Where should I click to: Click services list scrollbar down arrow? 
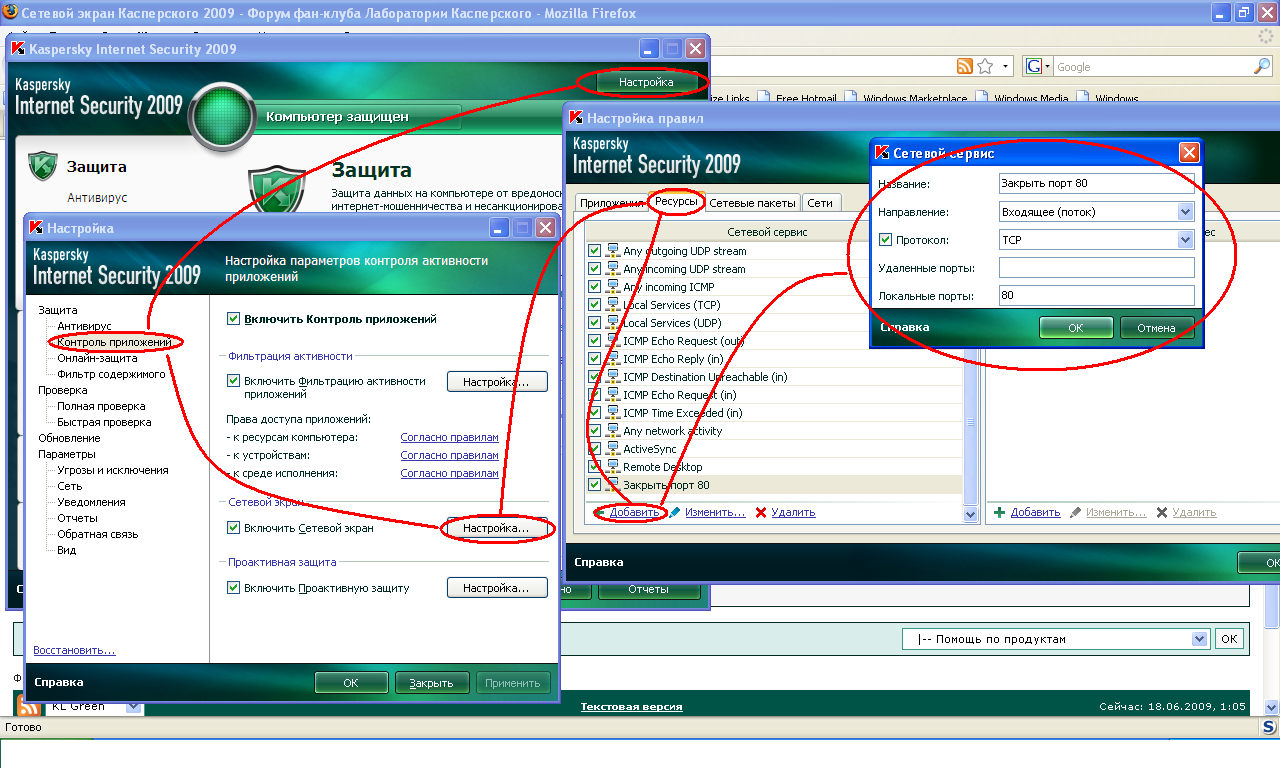click(x=970, y=513)
